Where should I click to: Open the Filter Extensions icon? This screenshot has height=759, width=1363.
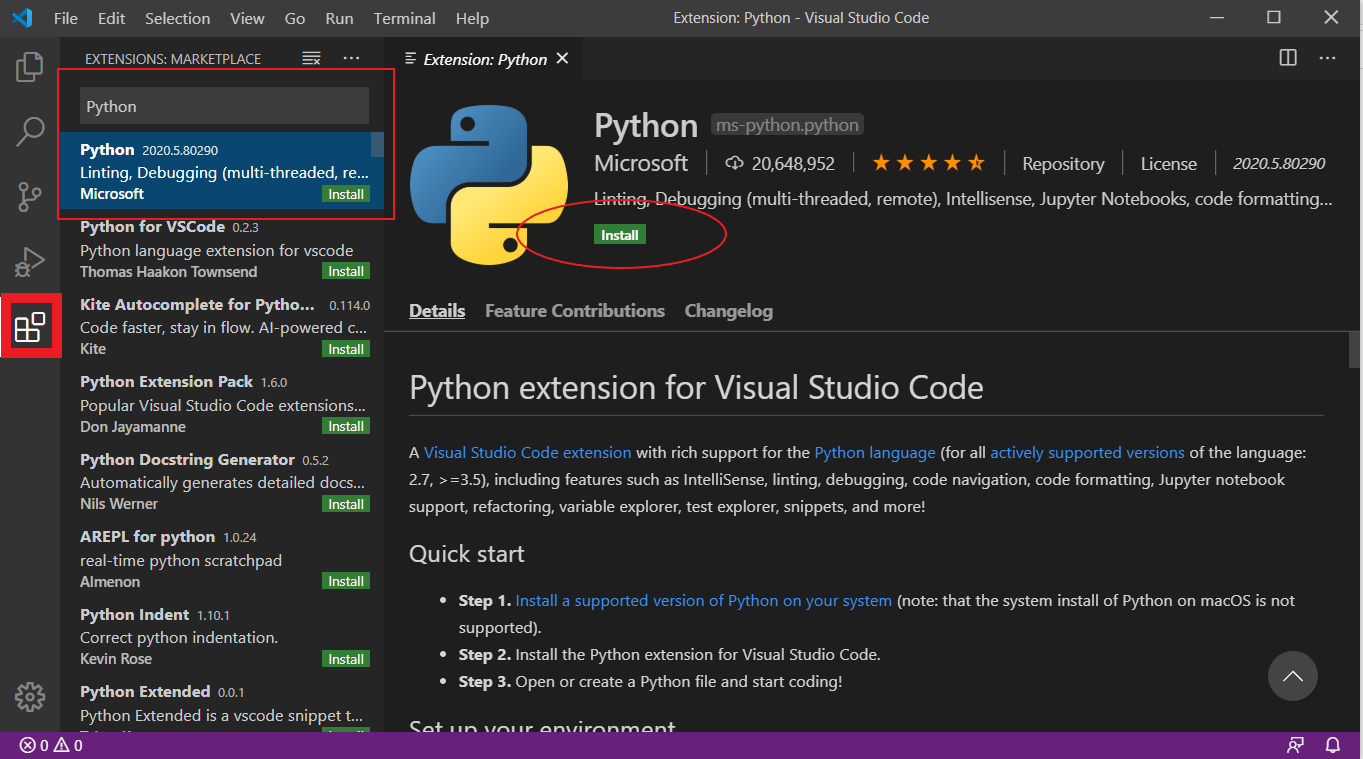(310, 58)
